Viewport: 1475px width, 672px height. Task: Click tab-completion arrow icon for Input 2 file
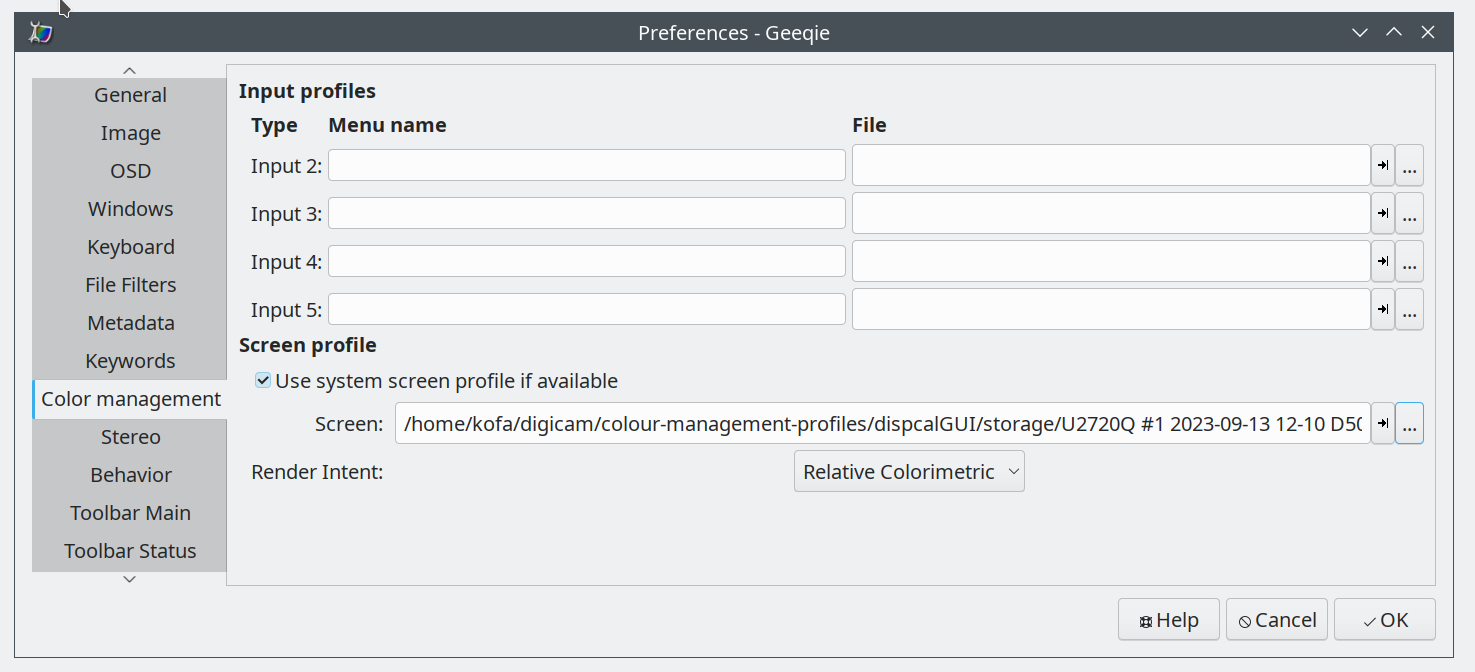1382,166
